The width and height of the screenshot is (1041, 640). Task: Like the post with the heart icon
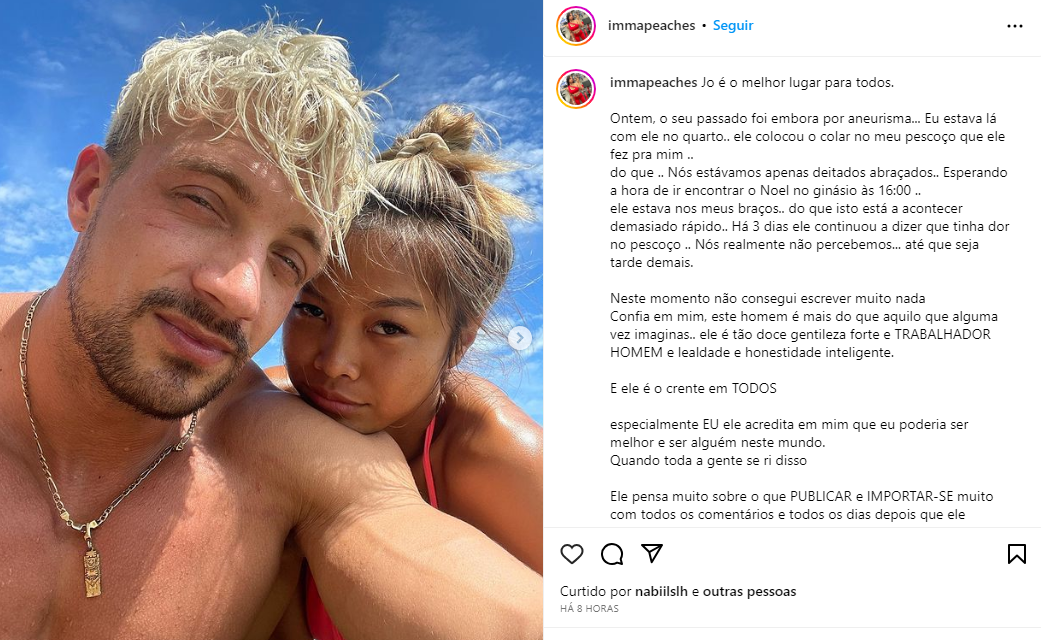(572, 554)
